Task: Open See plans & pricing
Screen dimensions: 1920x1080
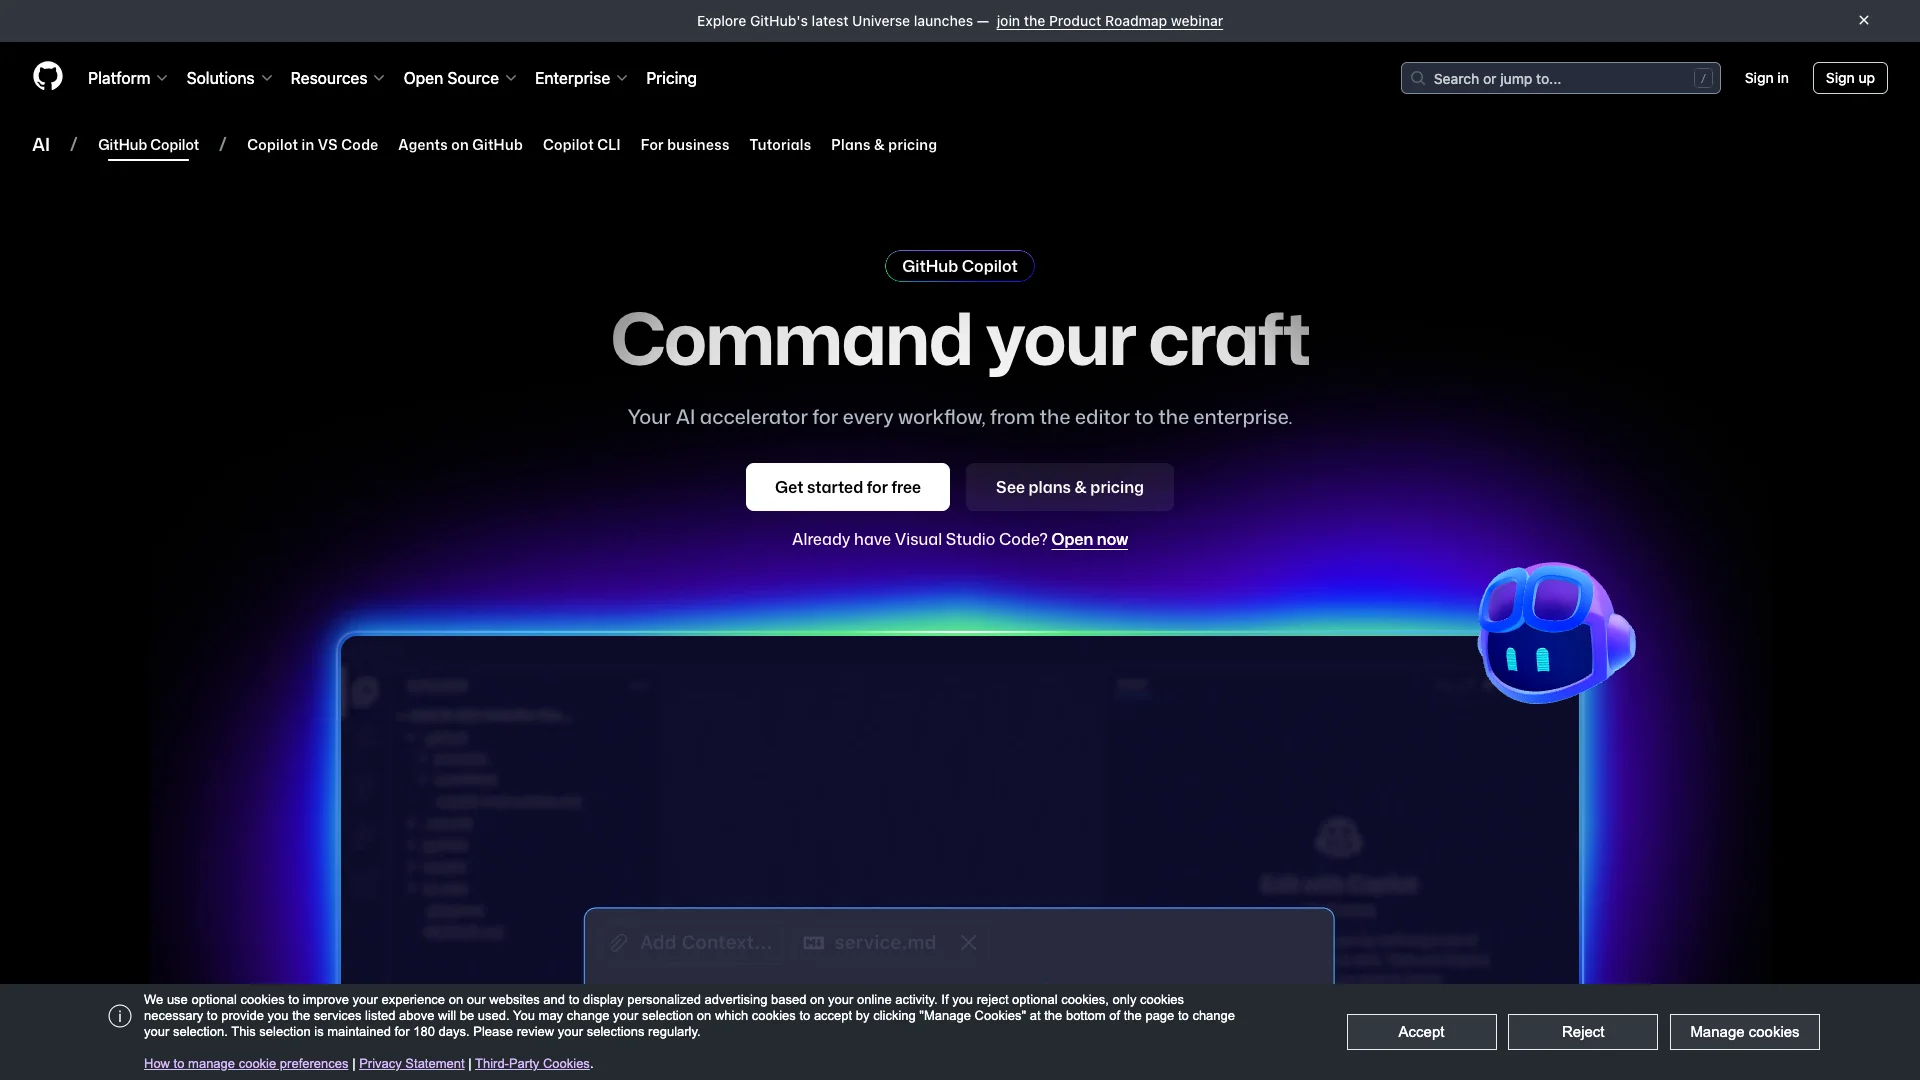Action: (1069, 487)
